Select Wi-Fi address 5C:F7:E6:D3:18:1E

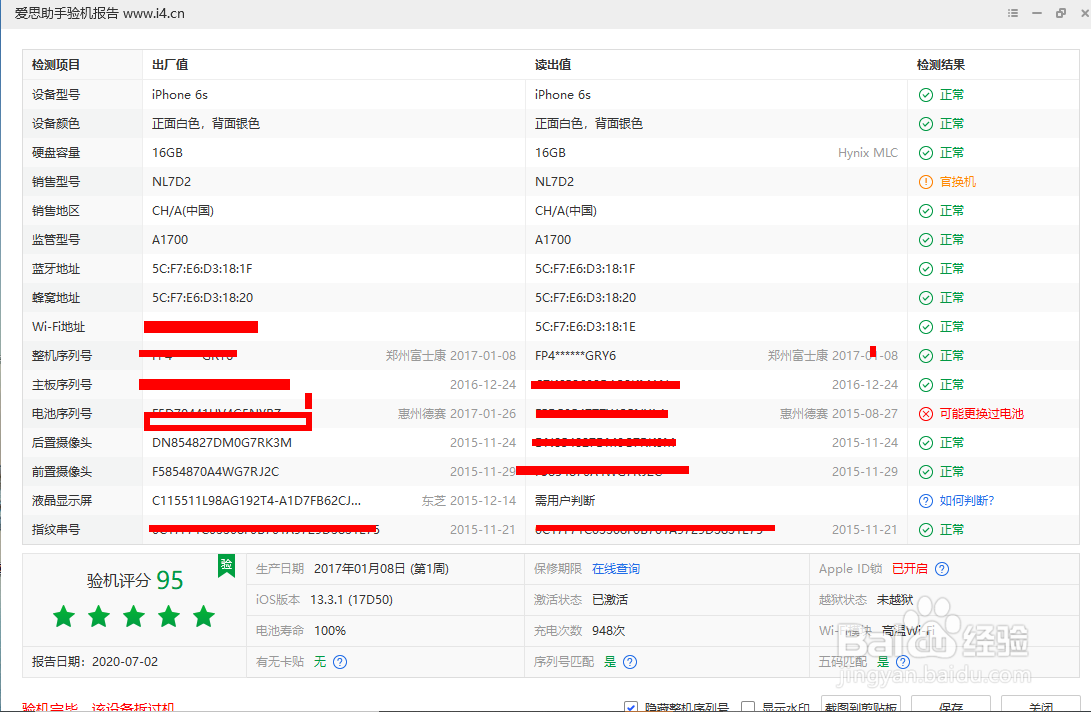click(584, 327)
